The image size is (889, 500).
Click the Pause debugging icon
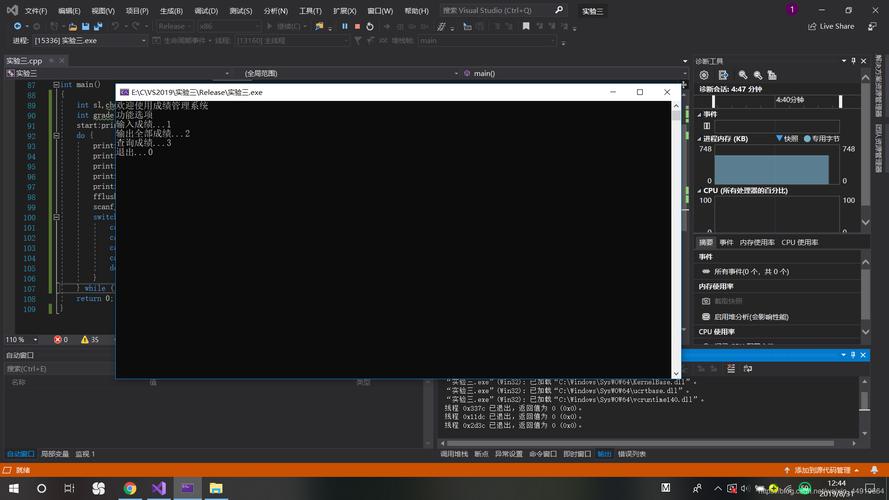[x=345, y=26]
